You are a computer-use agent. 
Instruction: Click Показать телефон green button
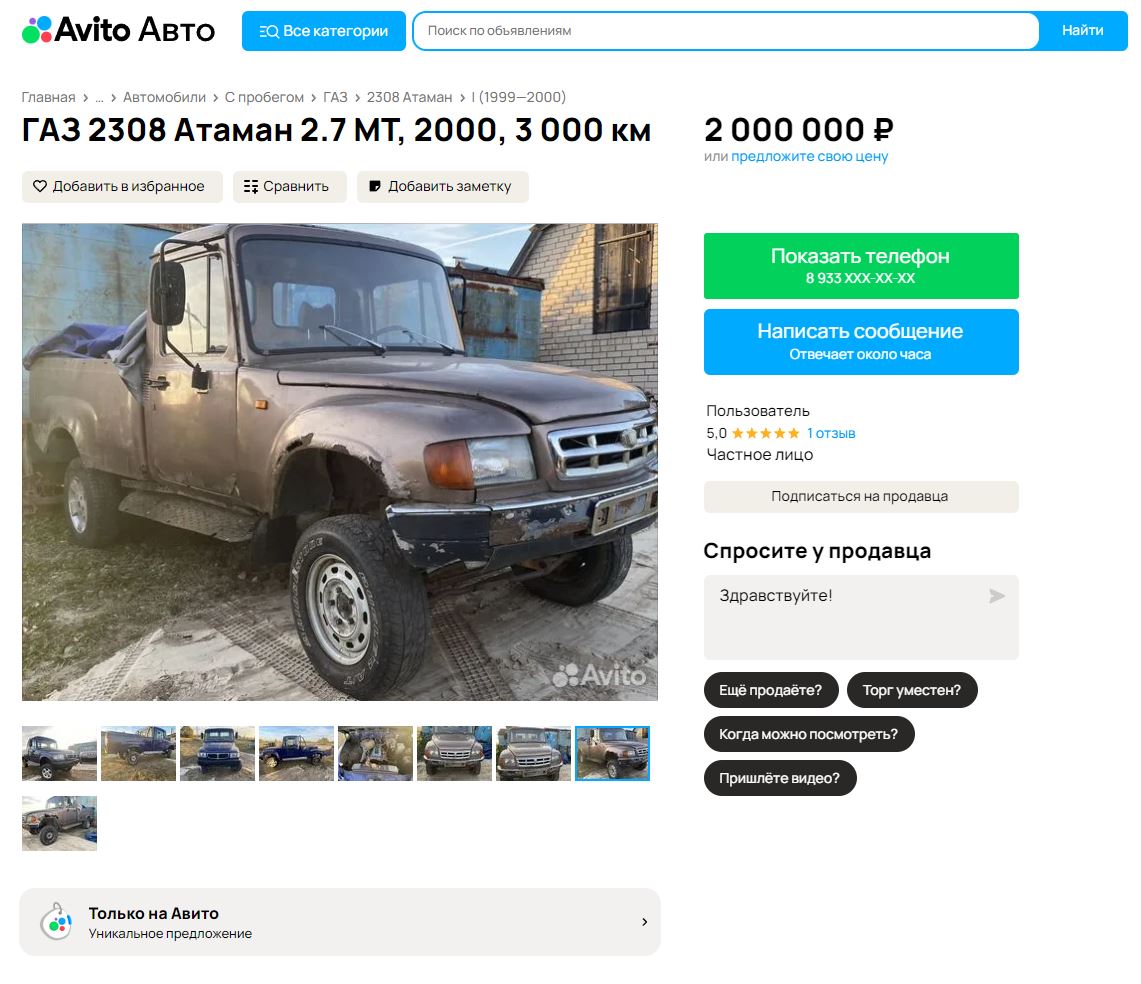click(861, 266)
